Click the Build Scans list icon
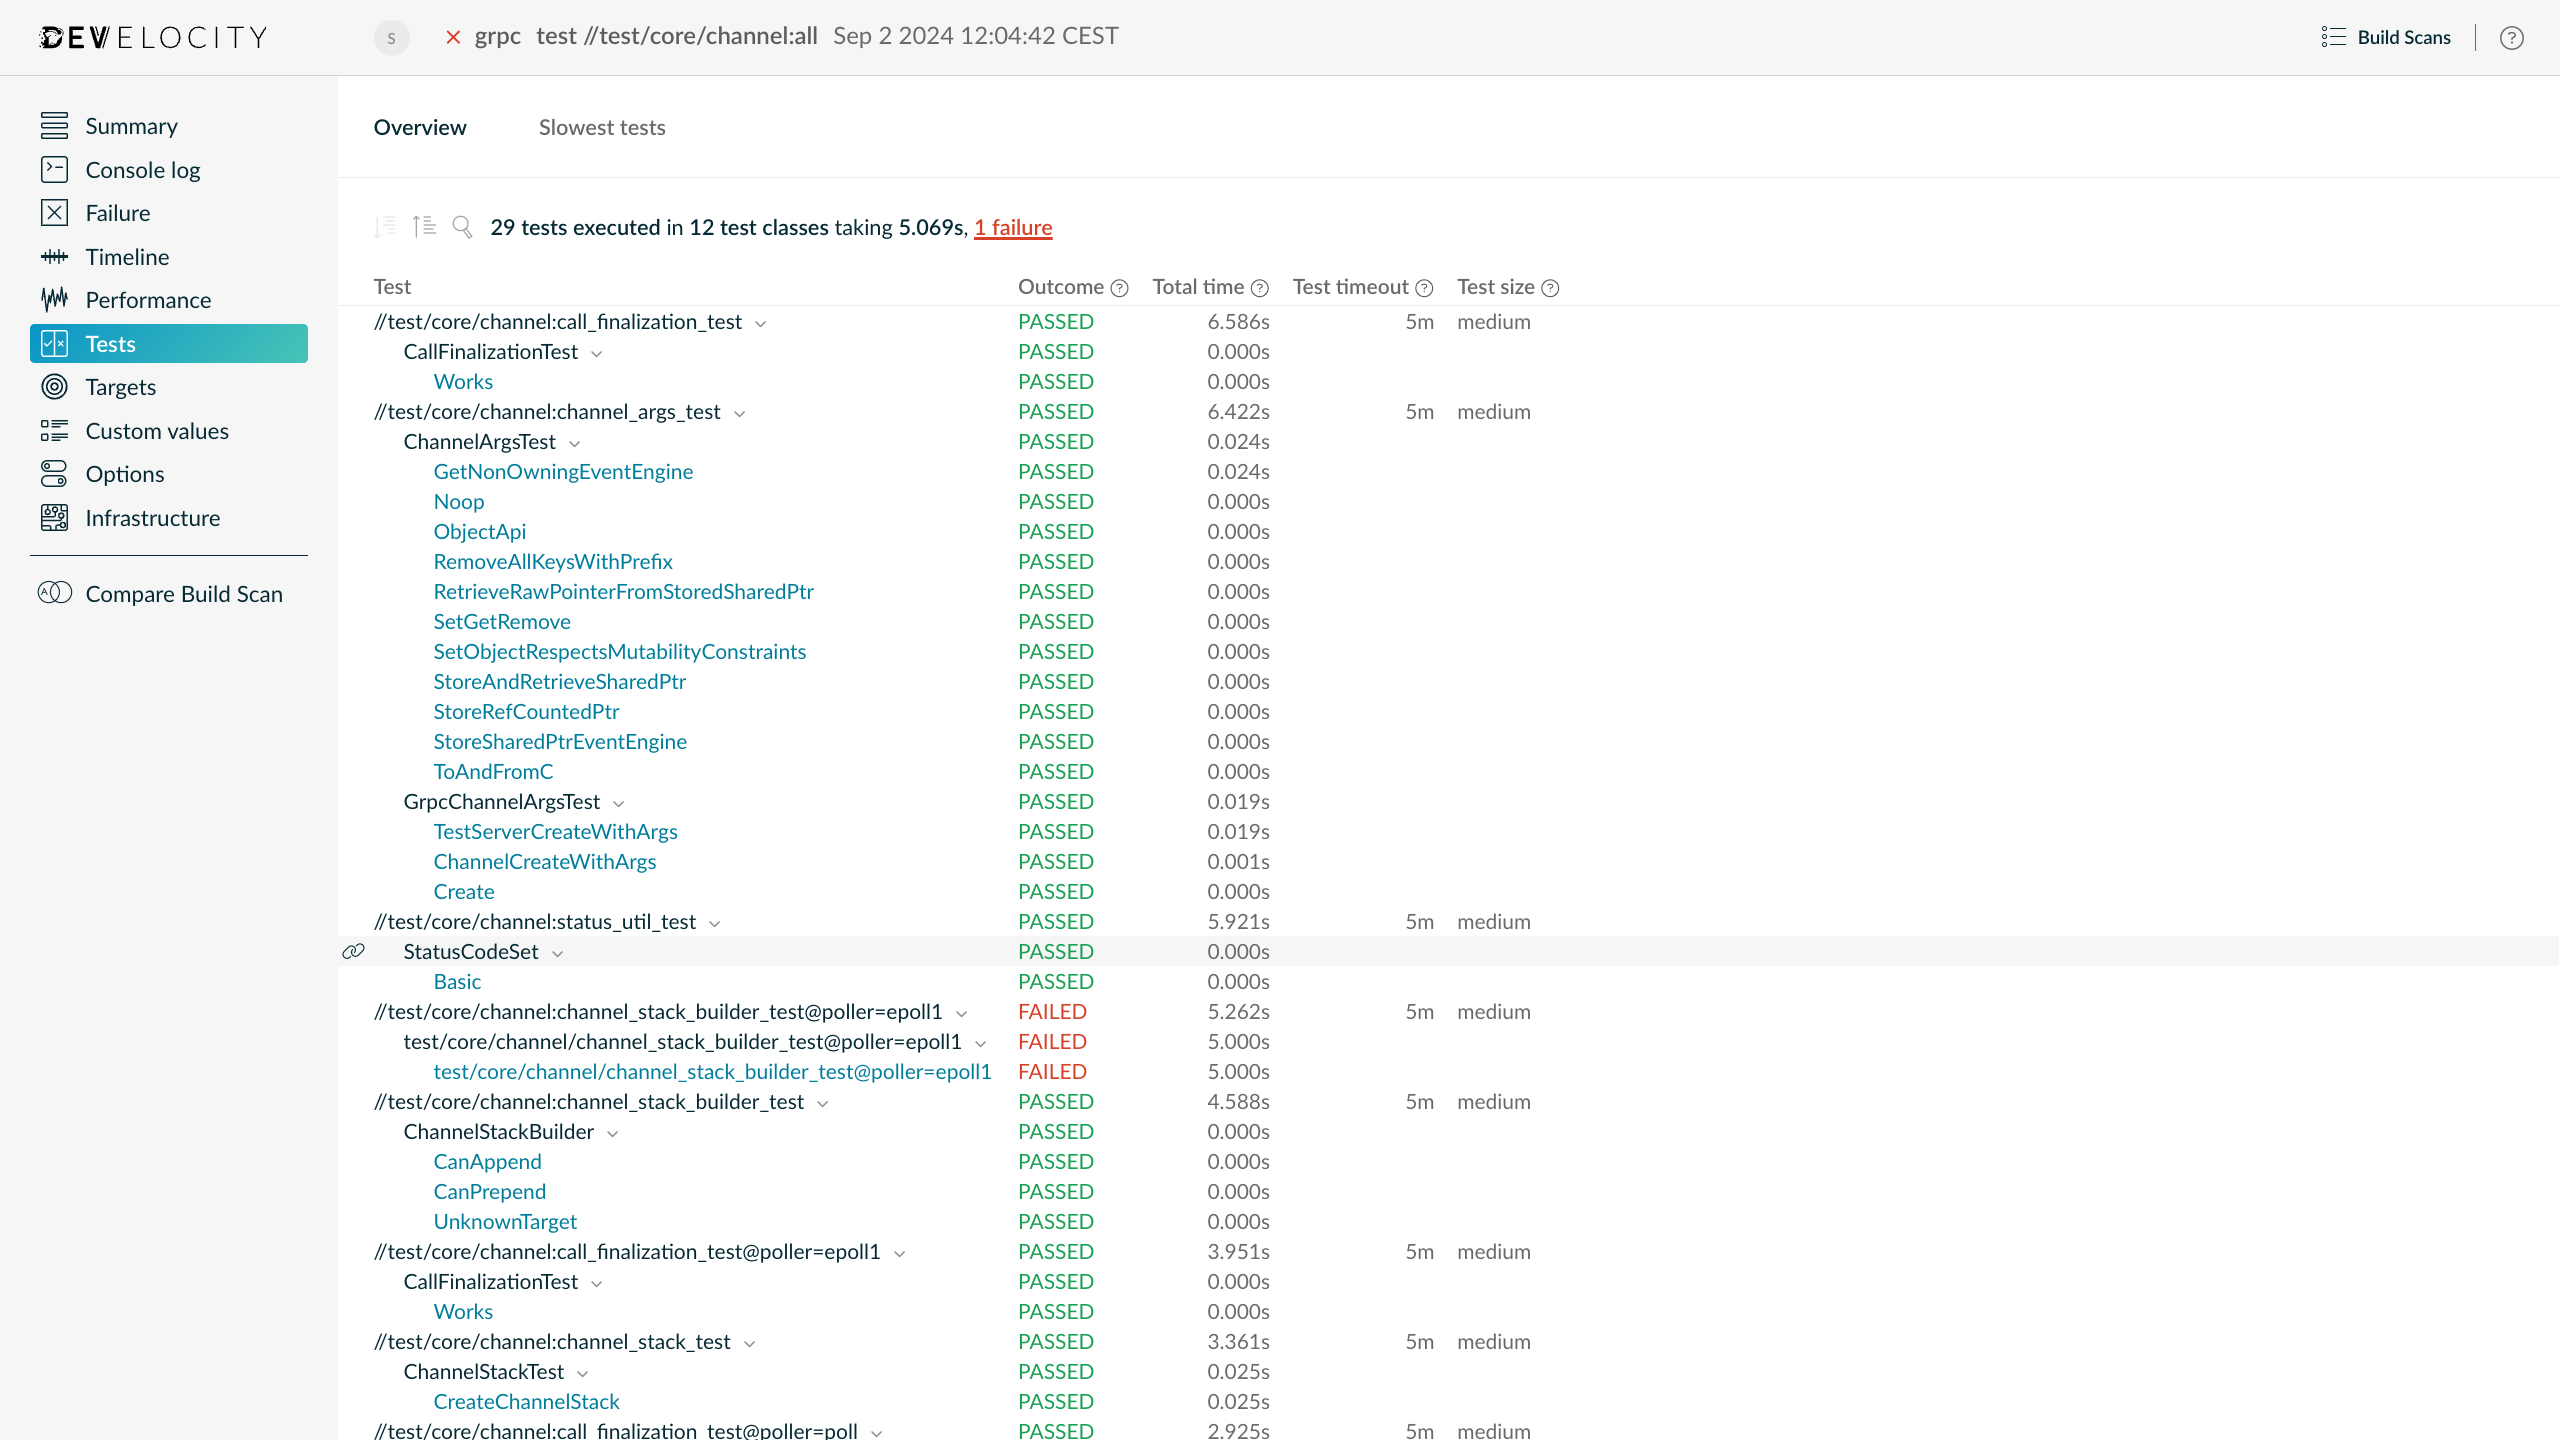Screen dimensions: 2560x1440 (x=2335, y=36)
